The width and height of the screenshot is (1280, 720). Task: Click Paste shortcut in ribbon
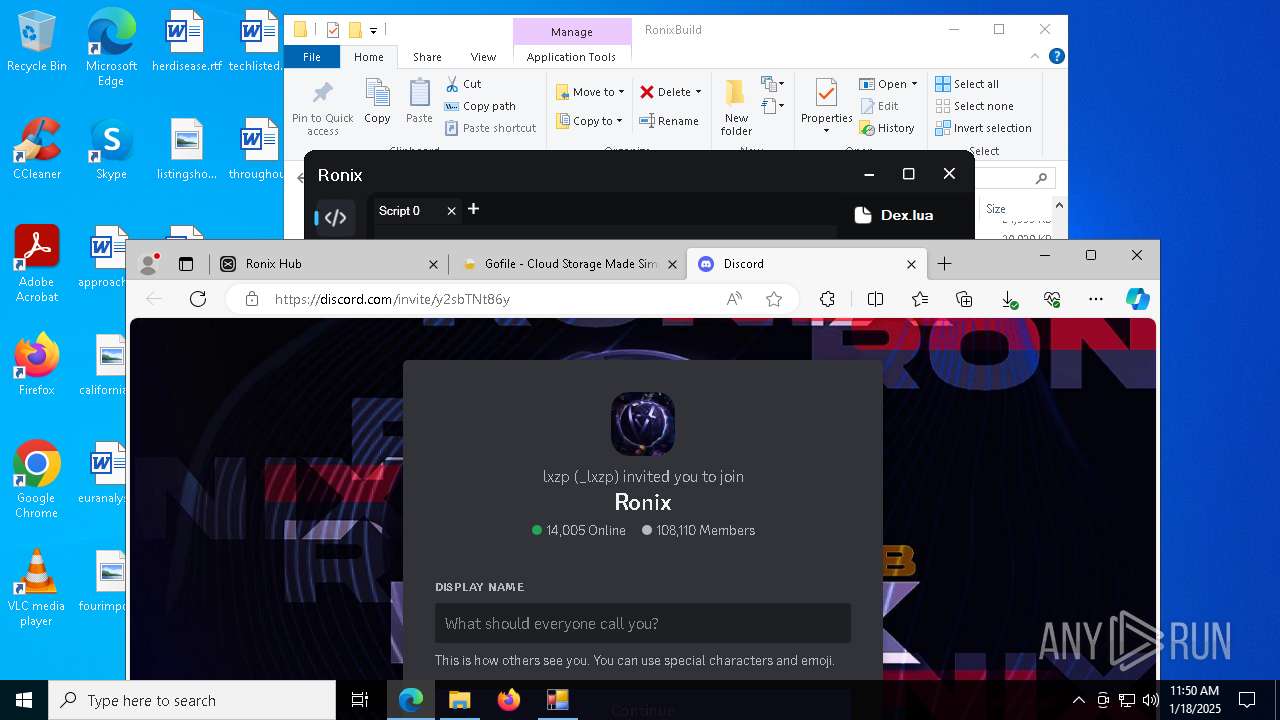point(491,128)
